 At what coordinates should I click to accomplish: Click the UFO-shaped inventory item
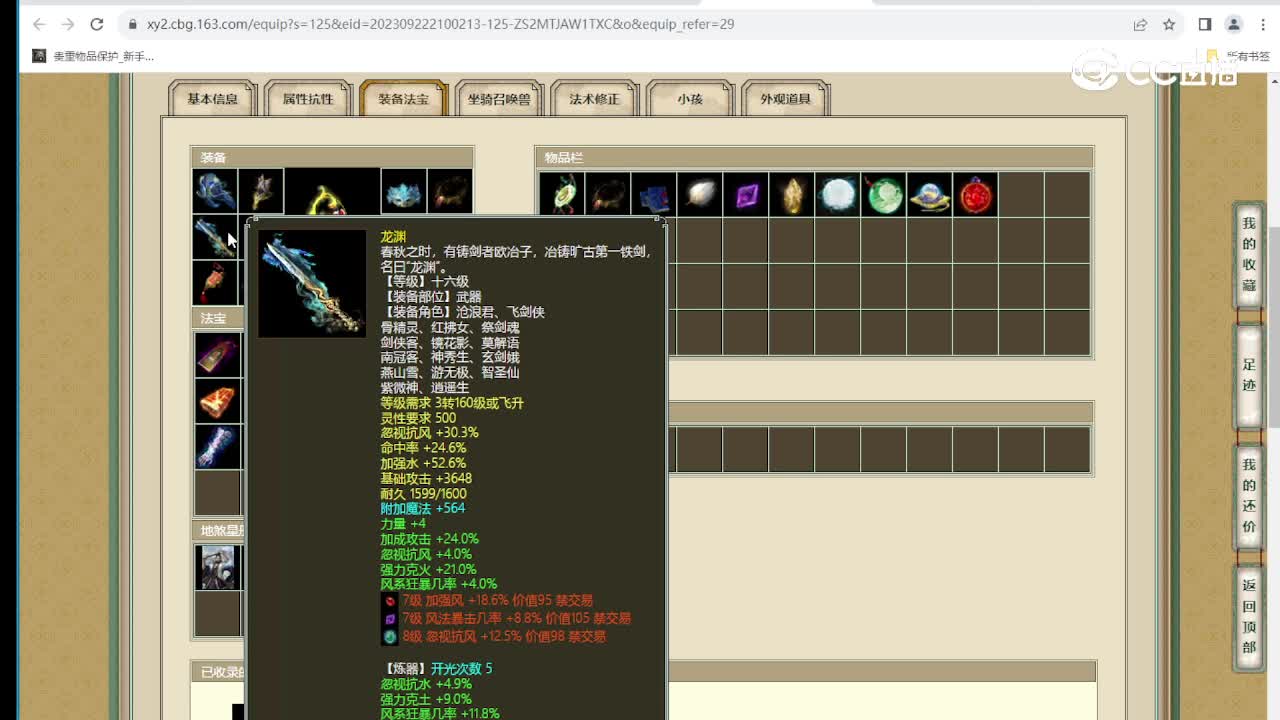(x=930, y=194)
